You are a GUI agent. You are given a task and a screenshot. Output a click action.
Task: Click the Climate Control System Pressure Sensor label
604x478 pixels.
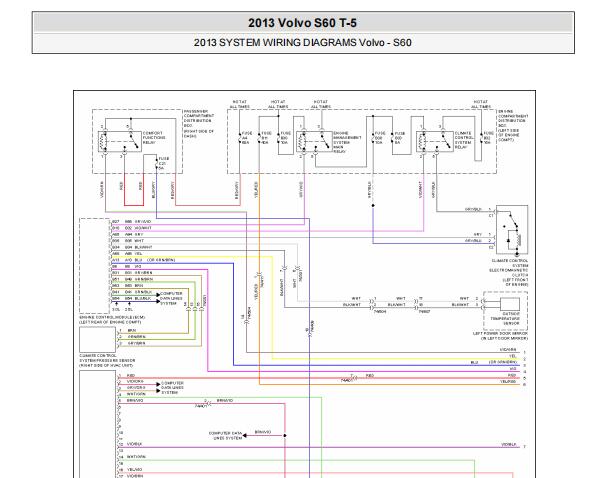click(107, 361)
